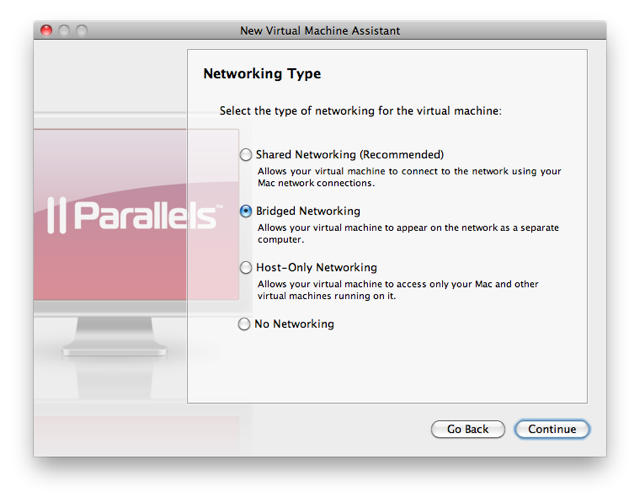
Task: Click the 'Host-Only Networking' label text
Action: click(x=316, y=268)
